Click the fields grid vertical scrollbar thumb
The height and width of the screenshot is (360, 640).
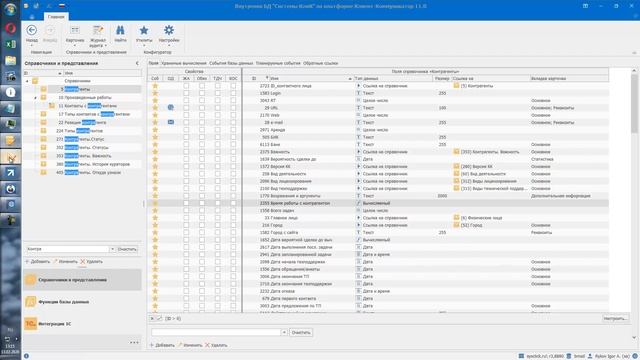click(x=634, y=103)
